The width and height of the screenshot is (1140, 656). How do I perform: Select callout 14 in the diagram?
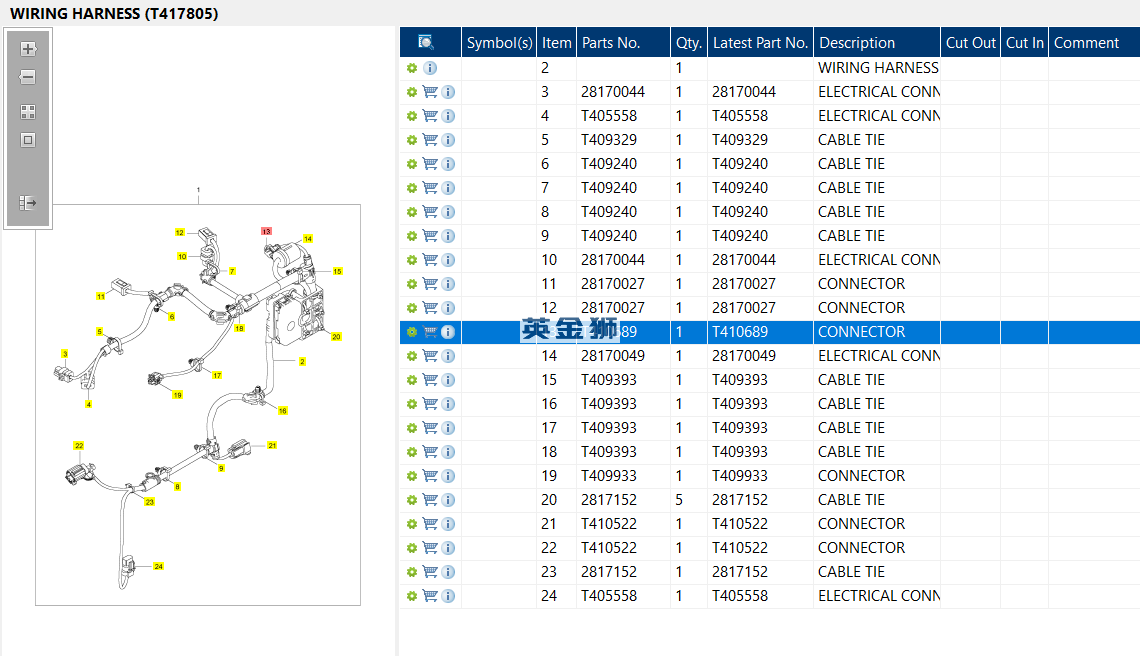pos(308,239)
